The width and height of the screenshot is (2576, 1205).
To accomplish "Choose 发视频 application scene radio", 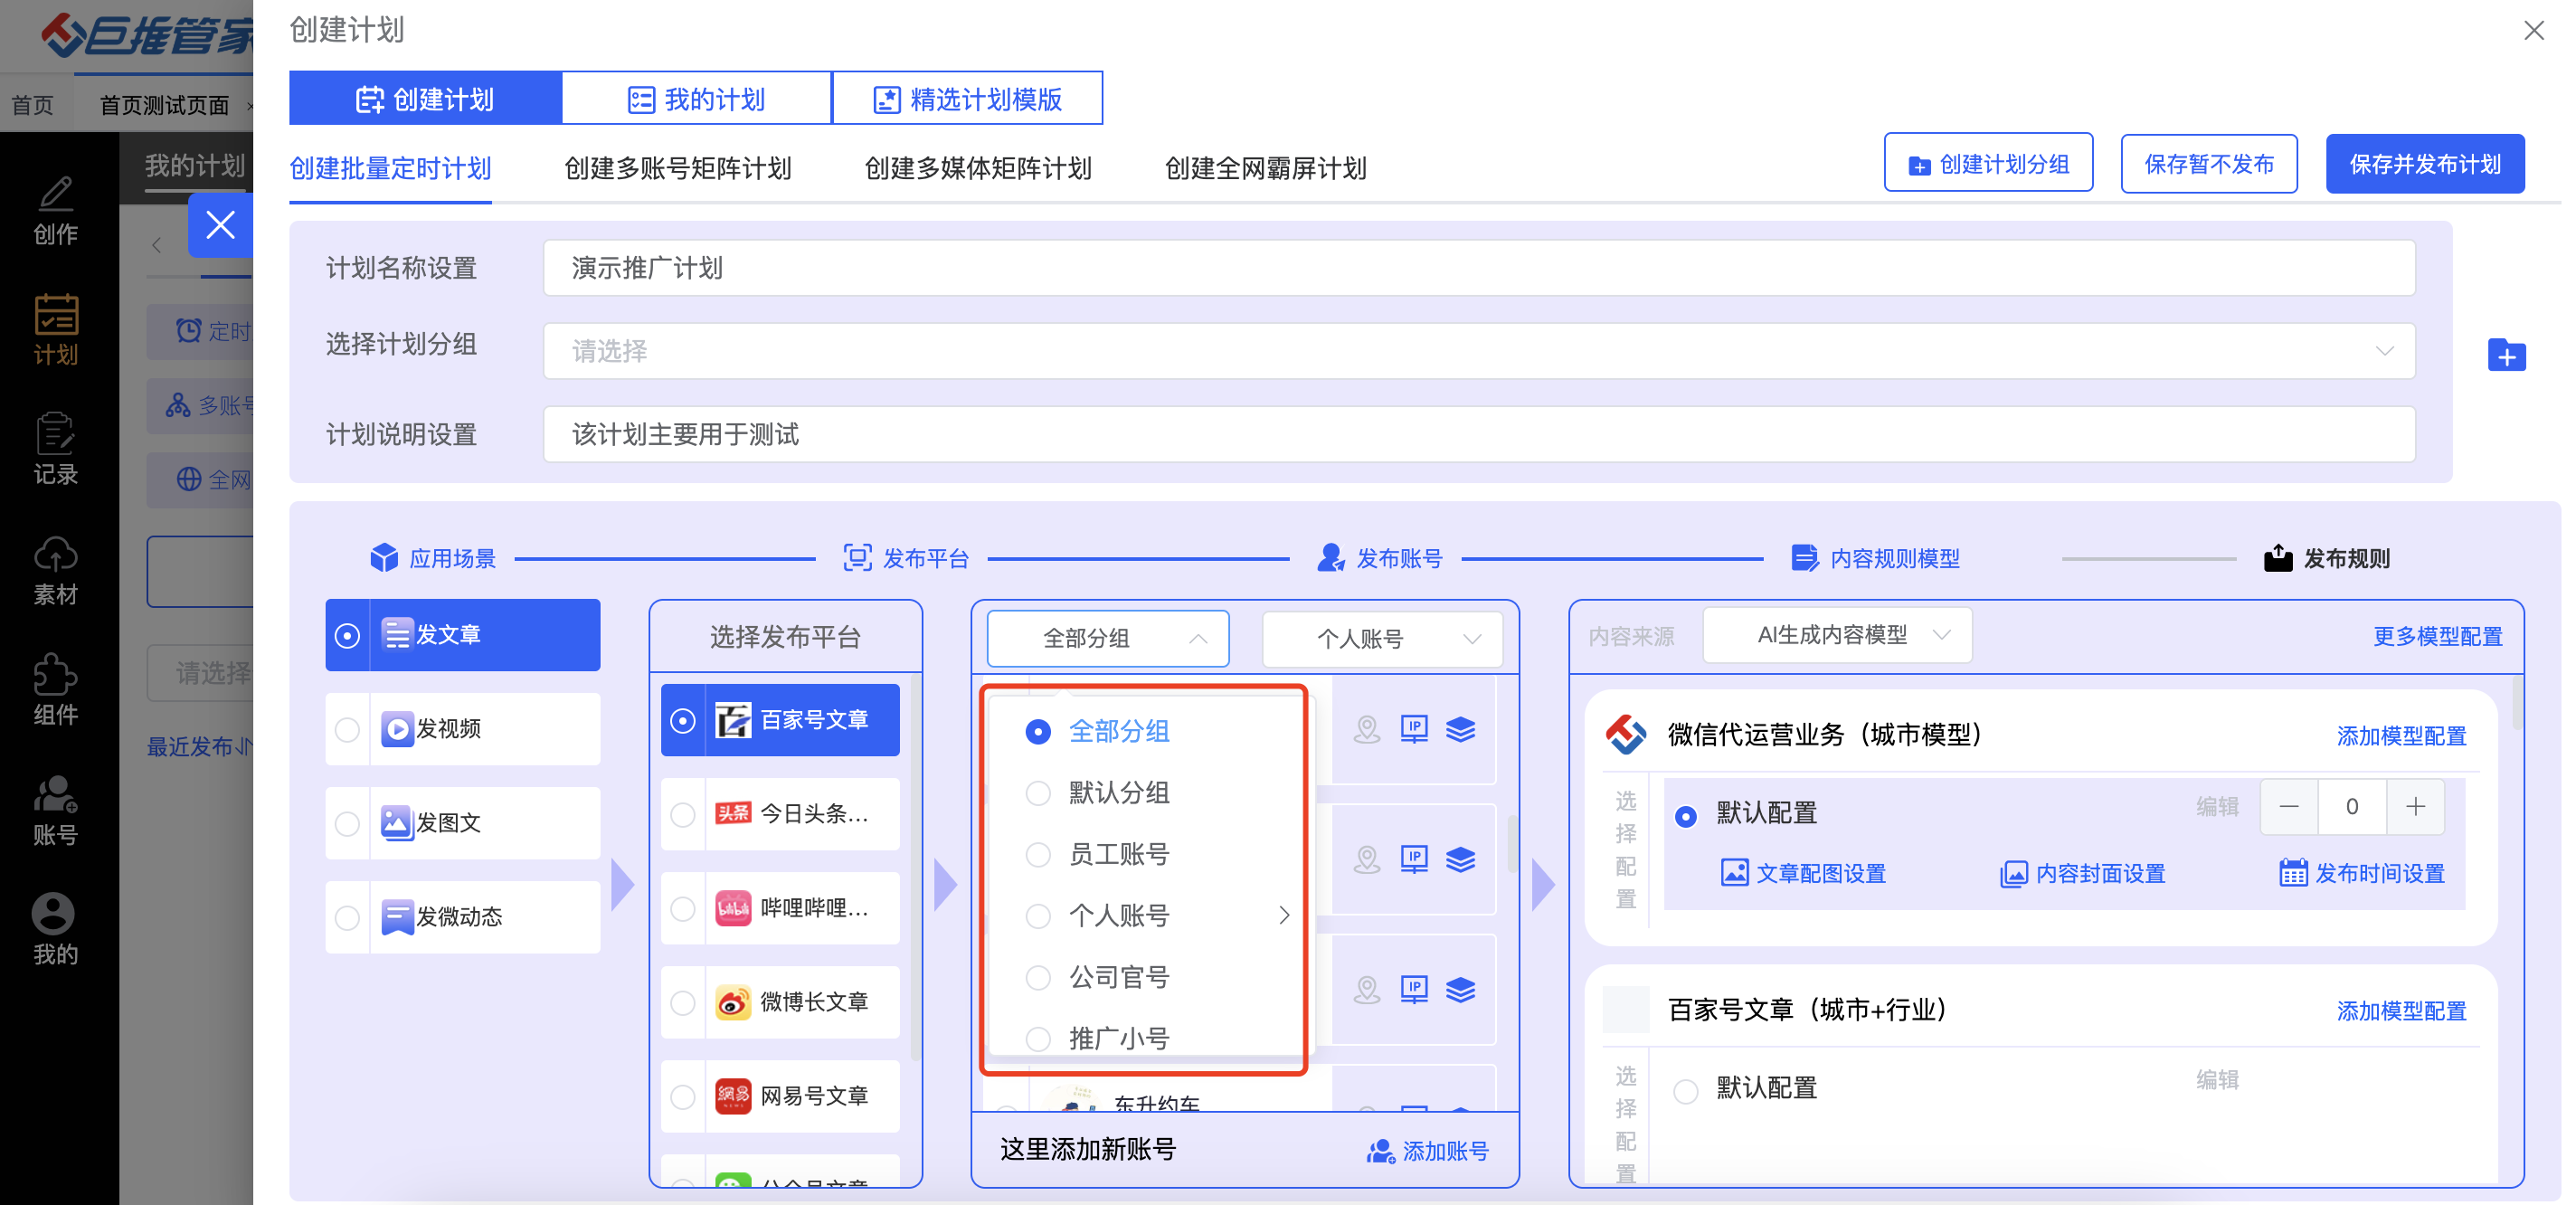I will tap(347, 729).
